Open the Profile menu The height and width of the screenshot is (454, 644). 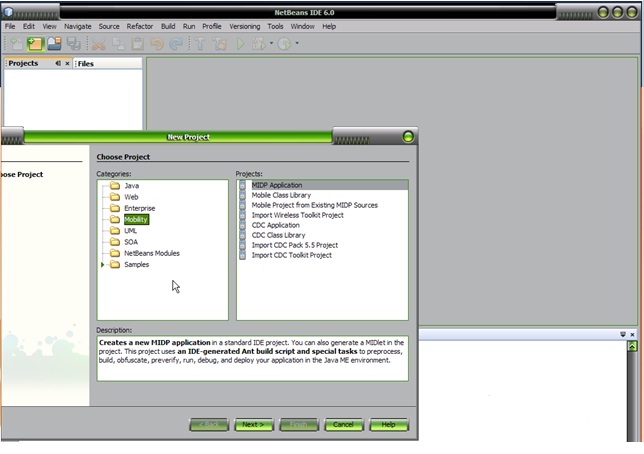click(x=212, y=26)
